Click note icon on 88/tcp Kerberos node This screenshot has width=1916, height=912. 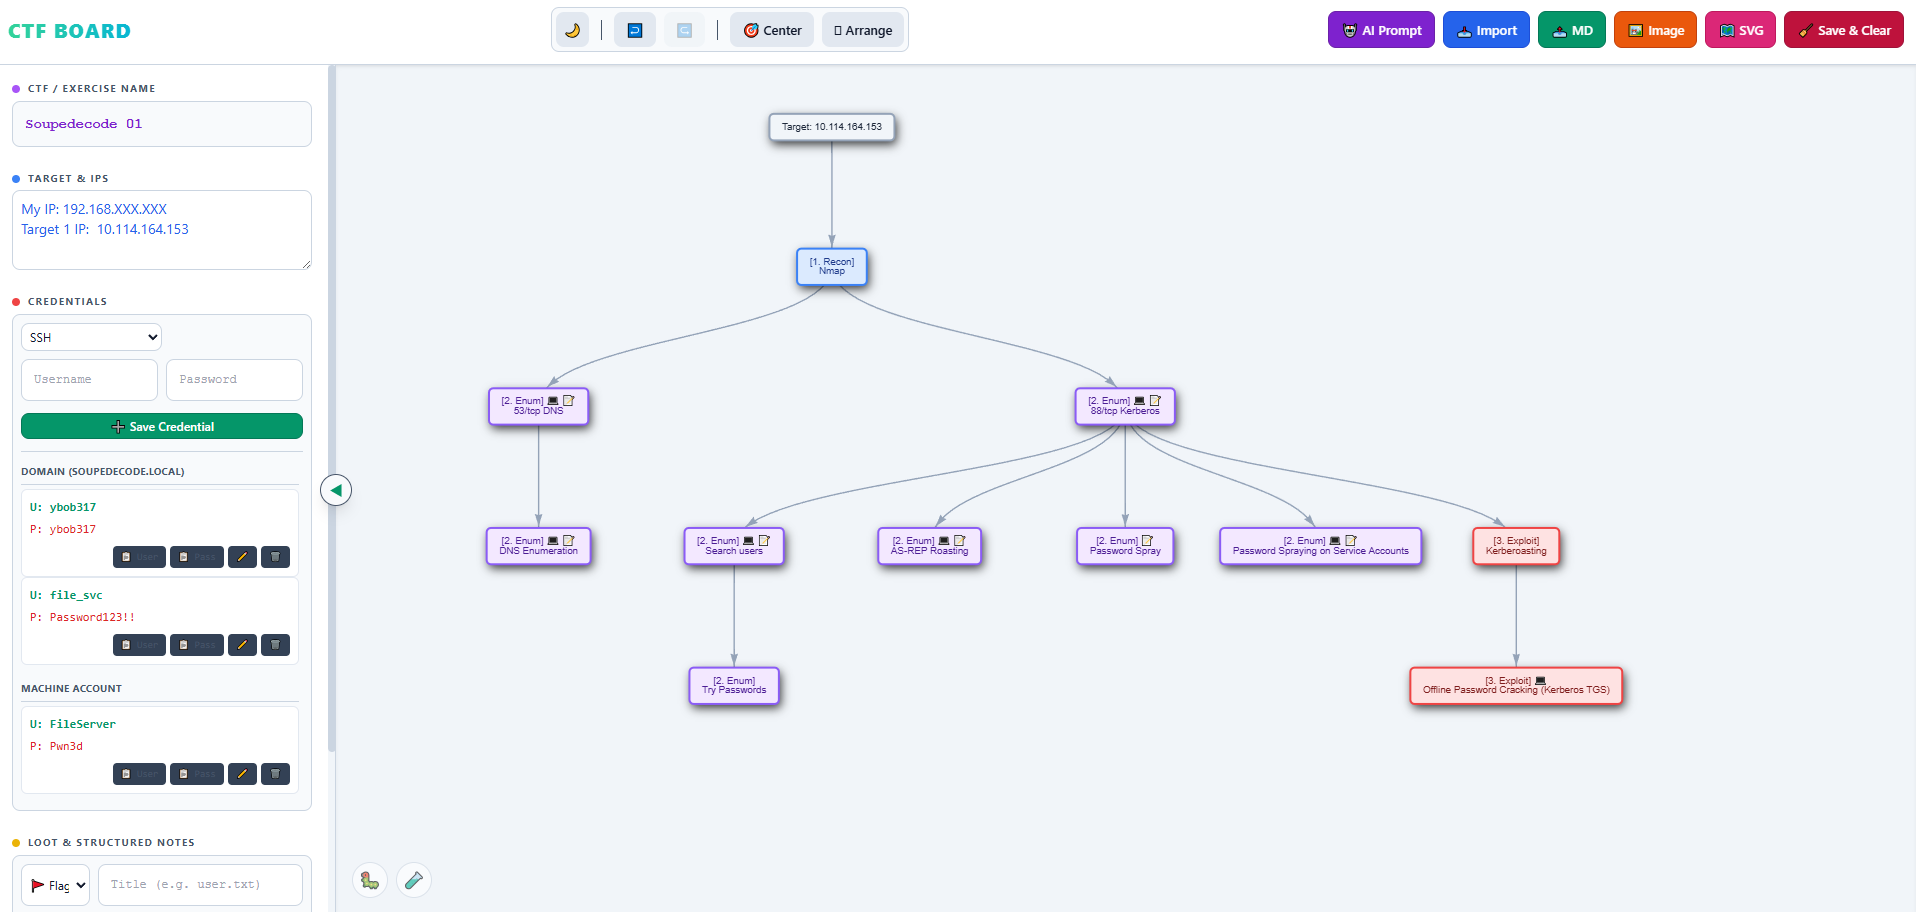pos(1155,401)
